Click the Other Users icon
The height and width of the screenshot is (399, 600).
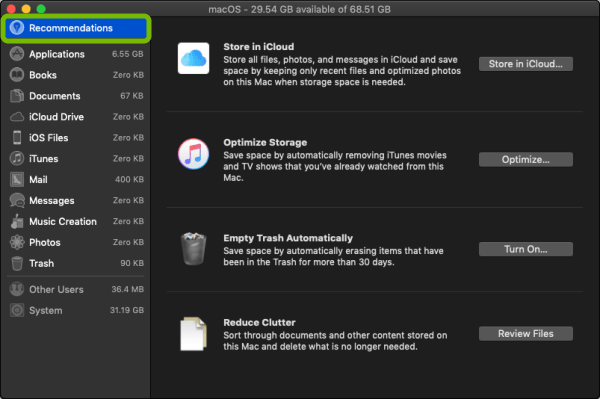[17, 289]
